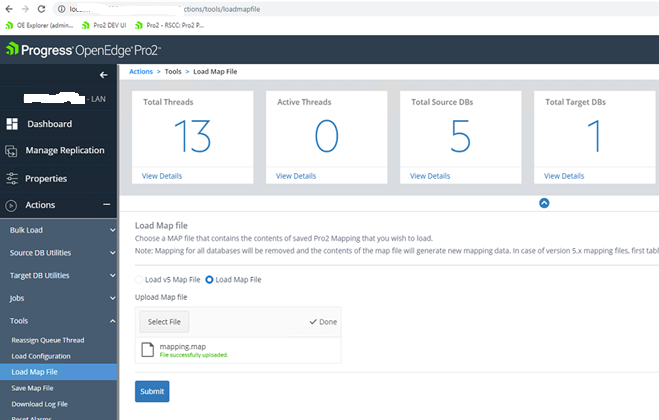This screenshot has height=420, width=659.
Task: Click the Manage Replication icon
Action: [x=12, y=151]
